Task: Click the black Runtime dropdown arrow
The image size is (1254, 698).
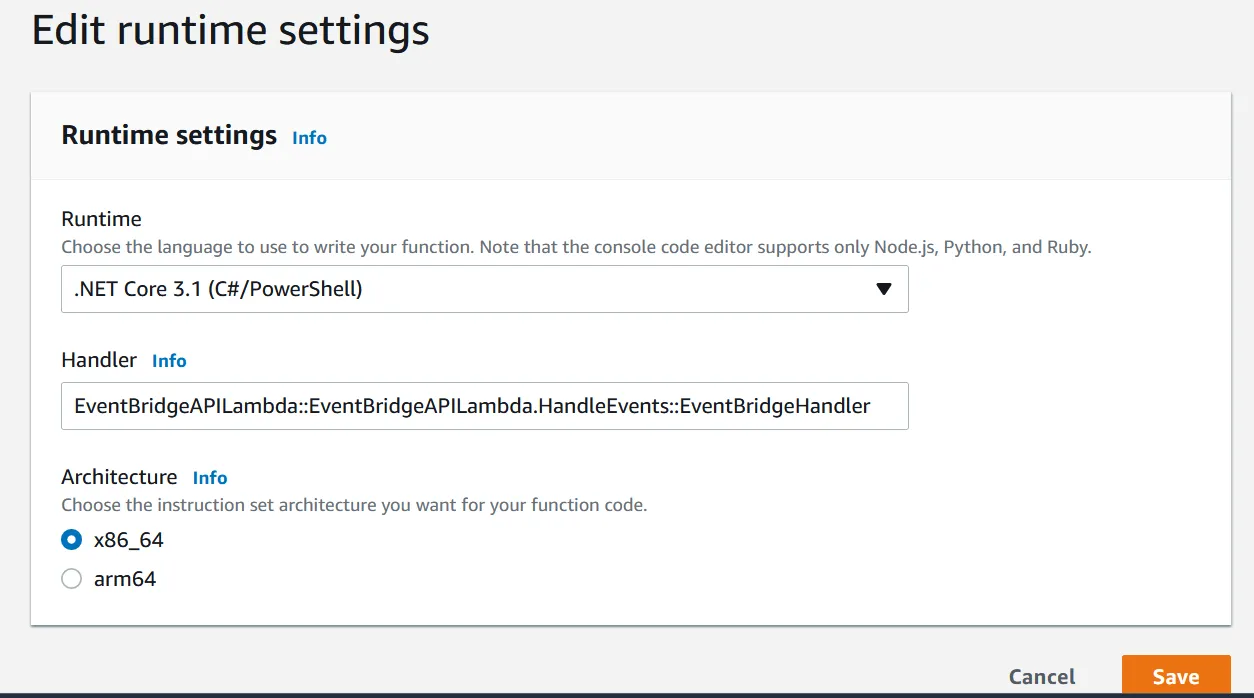Action: pos(883,289)
